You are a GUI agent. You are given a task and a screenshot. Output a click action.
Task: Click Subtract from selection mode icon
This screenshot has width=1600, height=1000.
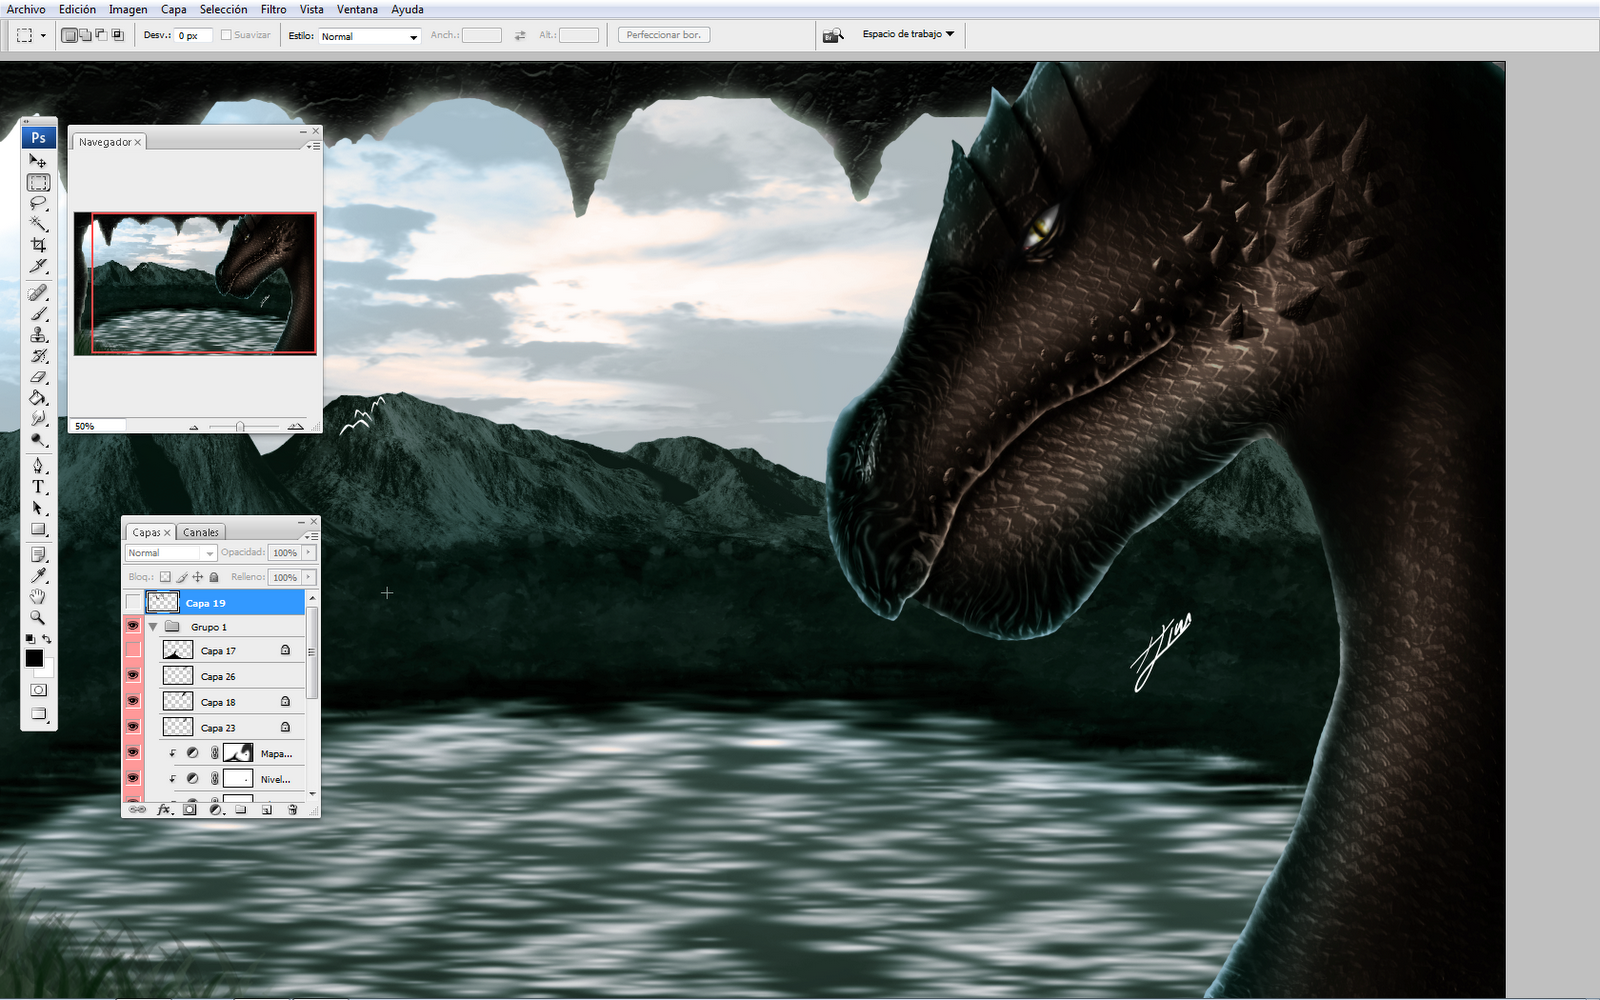pyautogui.click(x=101, y=35)
